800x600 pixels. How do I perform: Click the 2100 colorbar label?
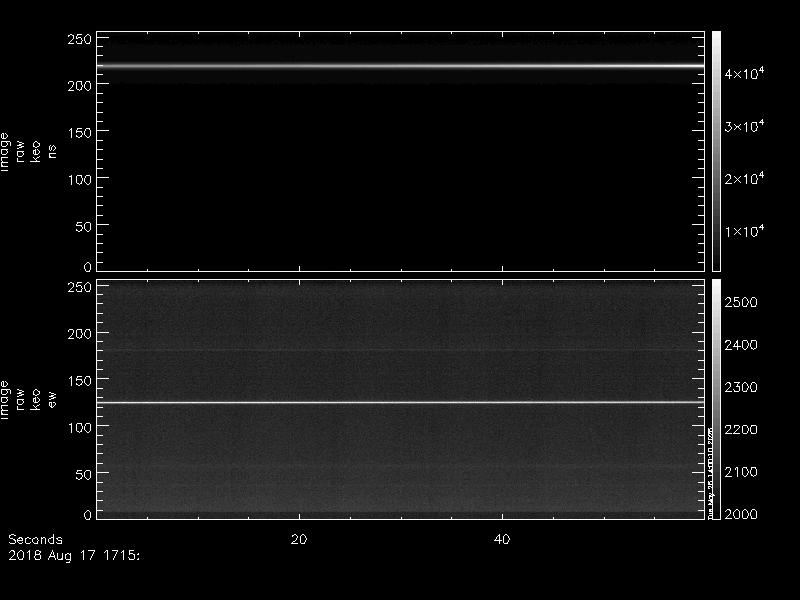741,472
